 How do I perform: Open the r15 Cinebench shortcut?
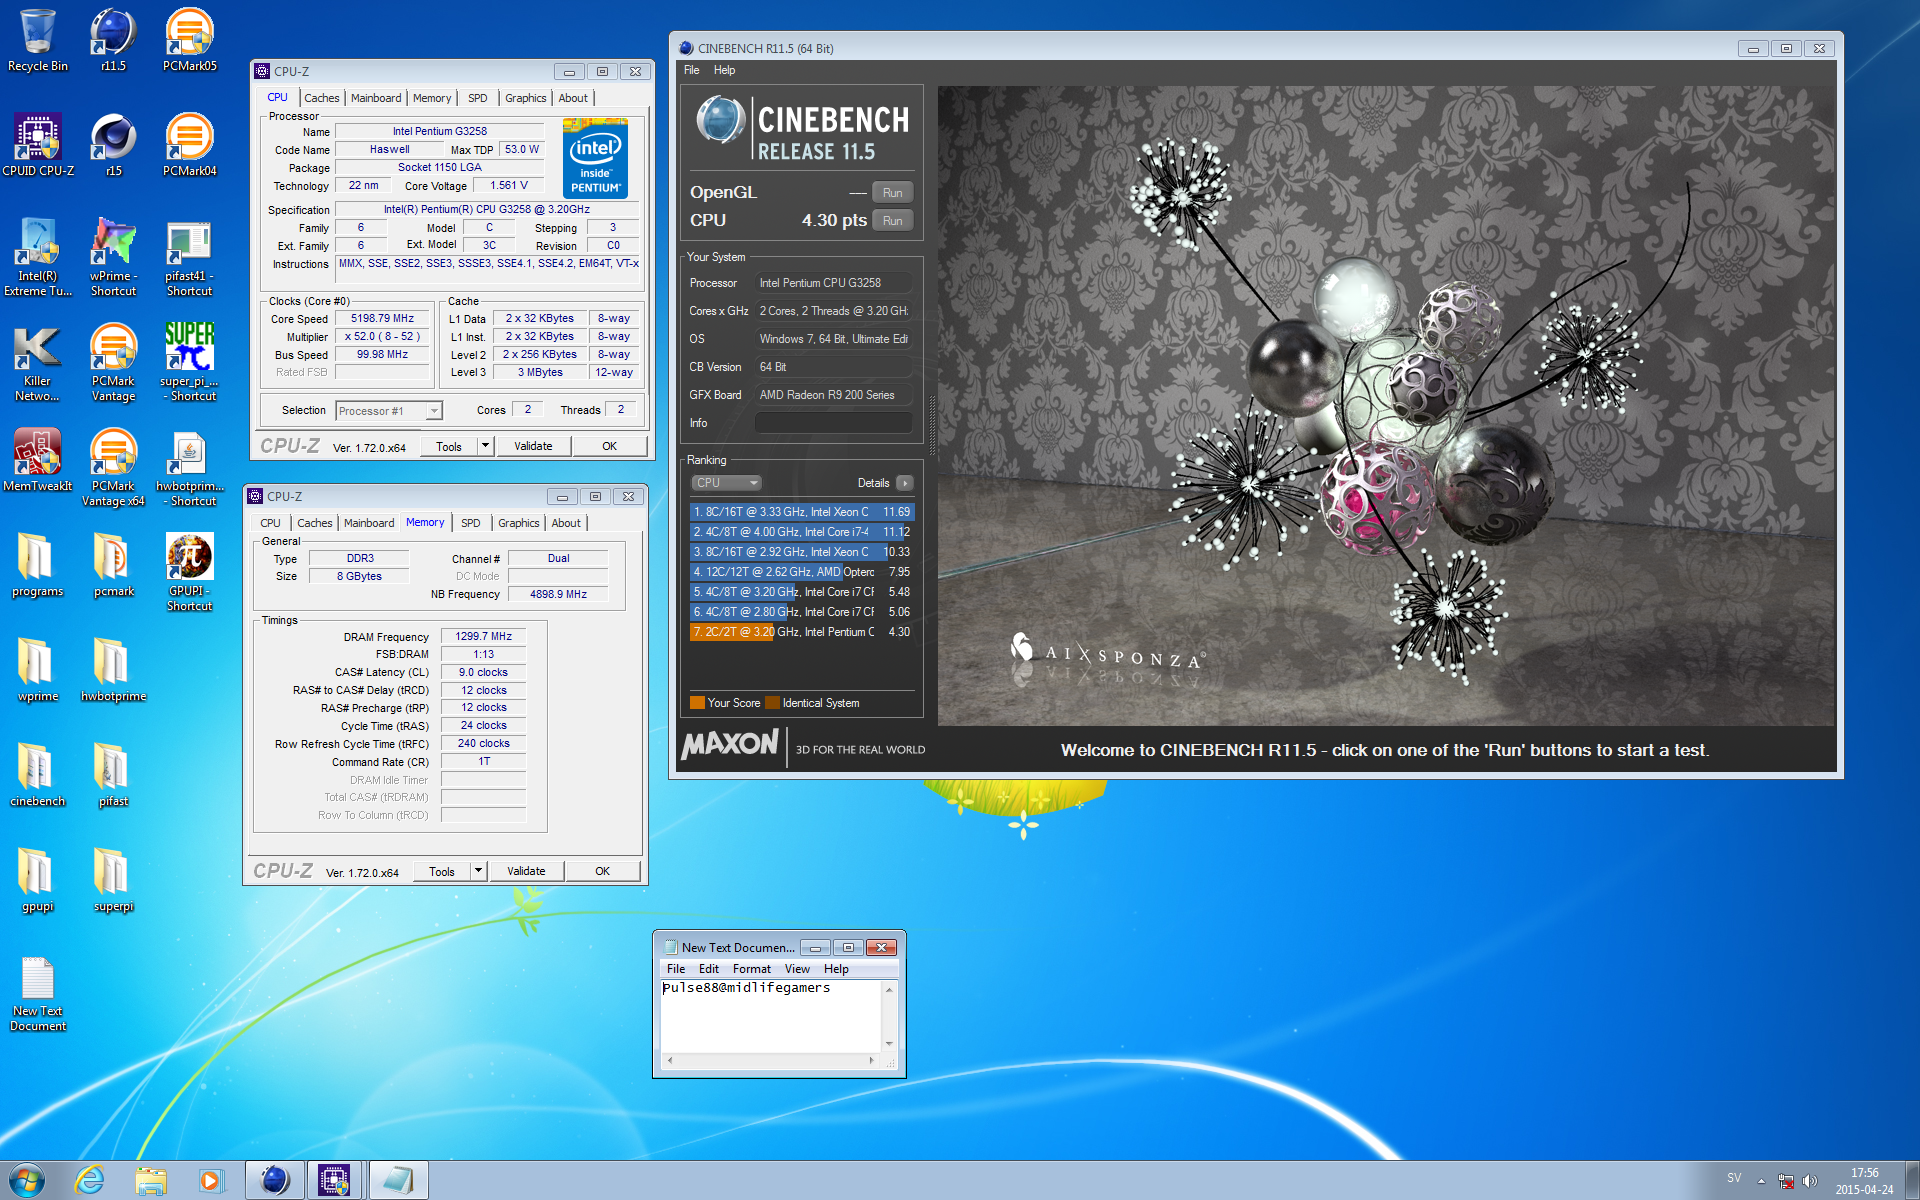(113, 145)
